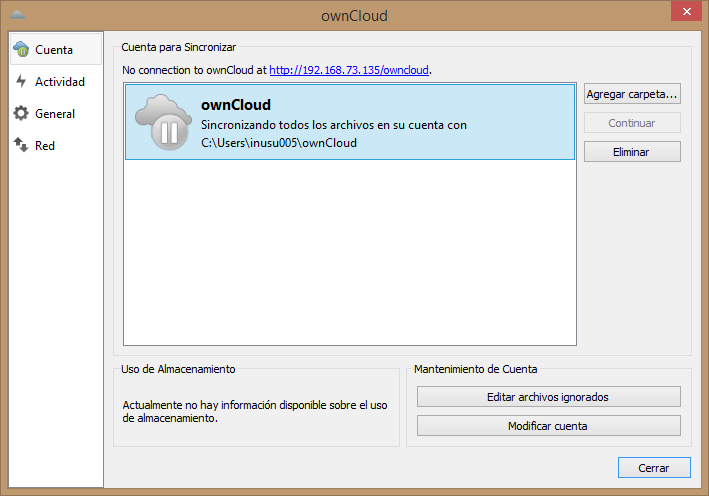The height and width of the screenshot is (496, 709).
Task: Click the 'Sincronizando todos los archivos' text
Action: click(334, 125)
